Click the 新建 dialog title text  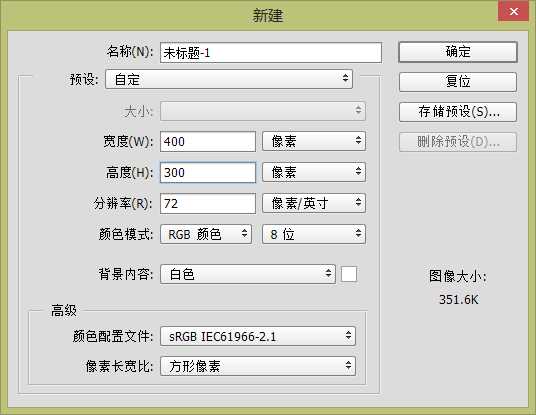click(x=268, y=16)
